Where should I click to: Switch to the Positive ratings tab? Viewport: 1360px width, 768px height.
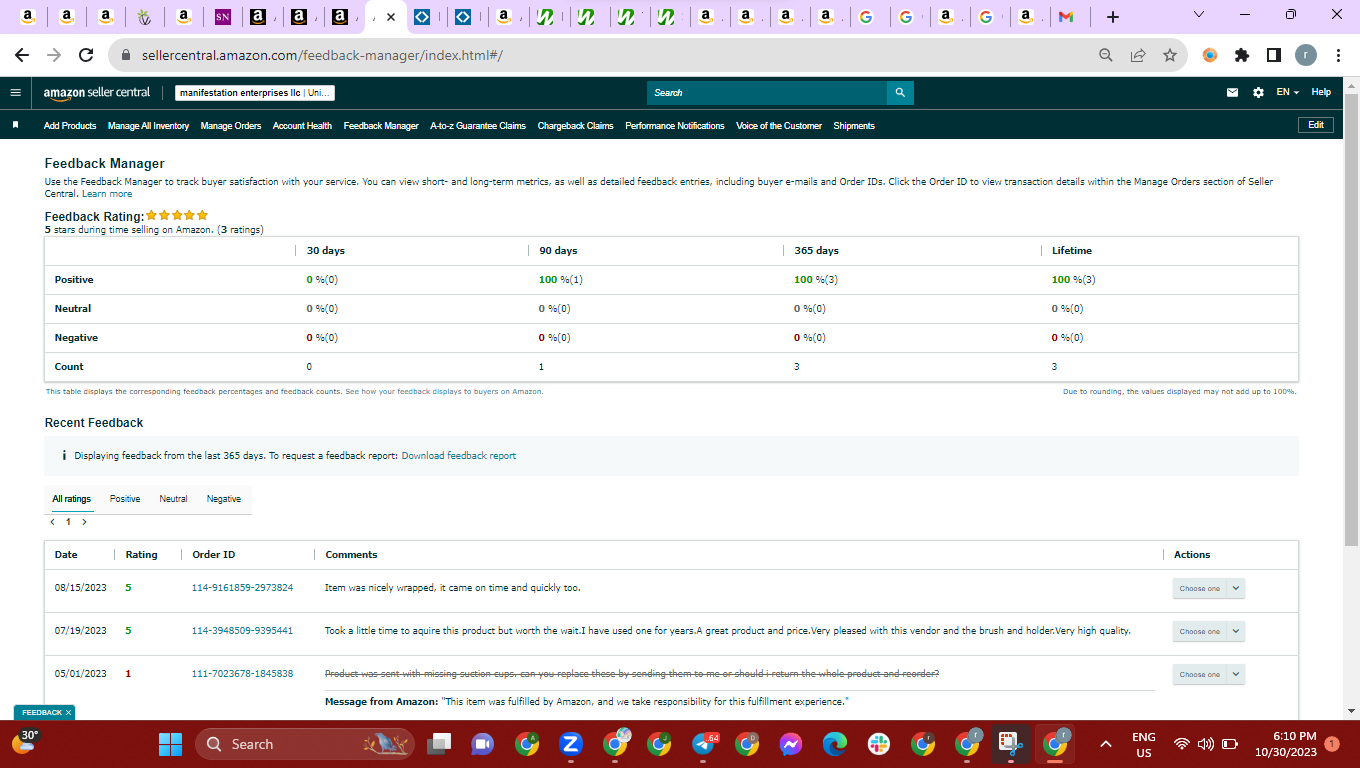pos(125,499)
